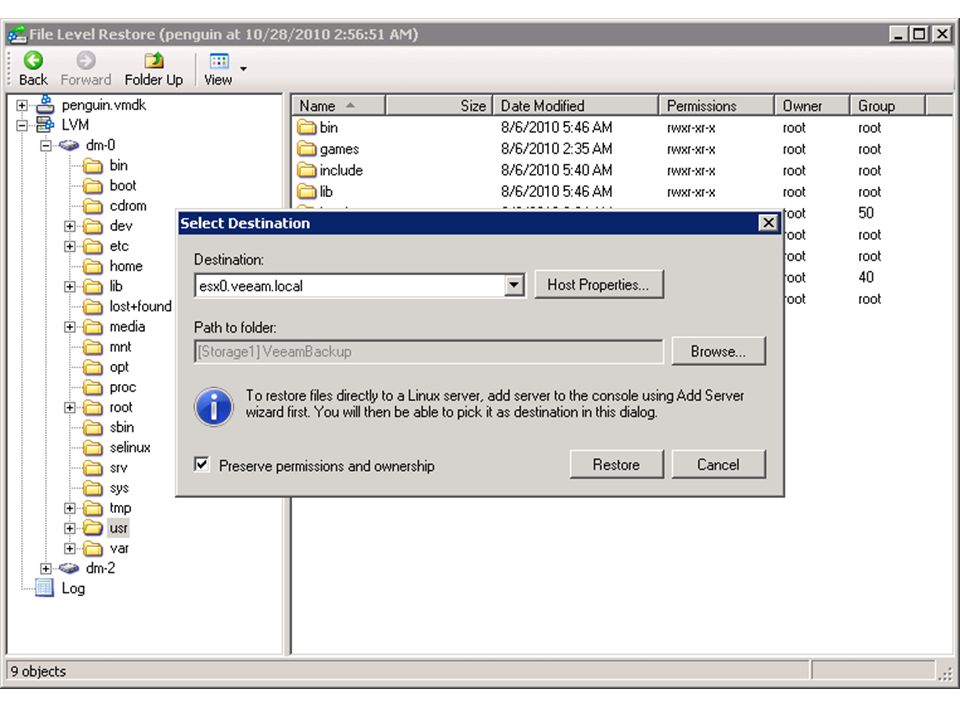Image resolution: width=960 pixels, height=720 pixels.
Task: Click the Forward toolbar icon
Action: 86,60
